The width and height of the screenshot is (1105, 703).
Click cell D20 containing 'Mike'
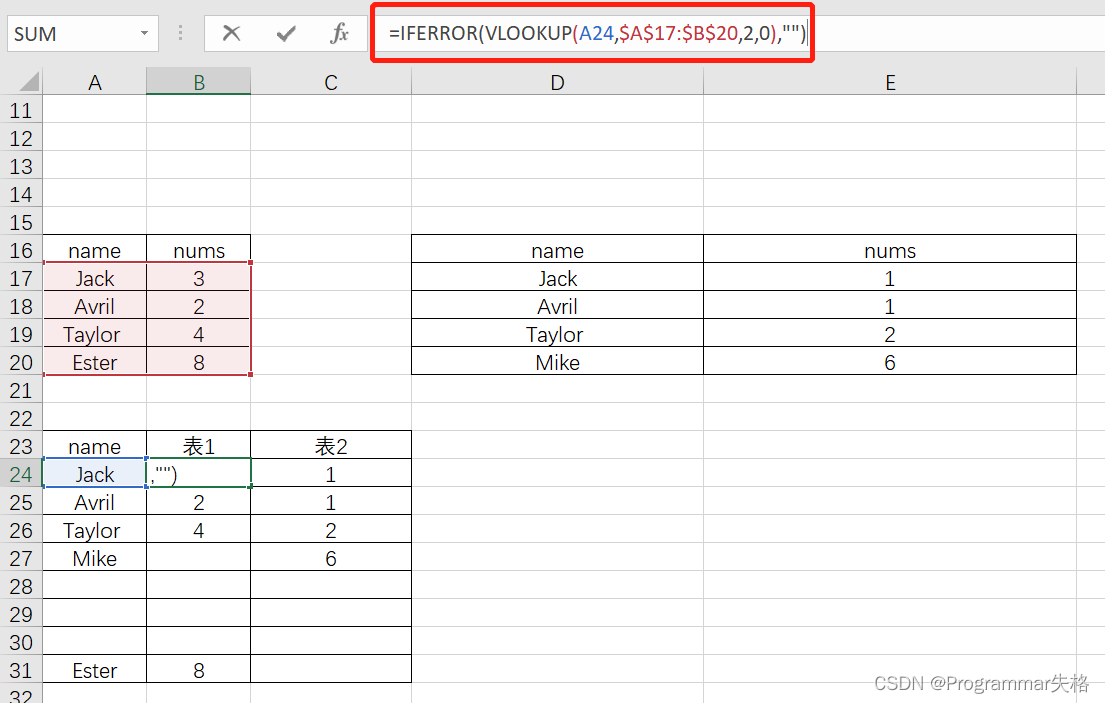point(557,362)
